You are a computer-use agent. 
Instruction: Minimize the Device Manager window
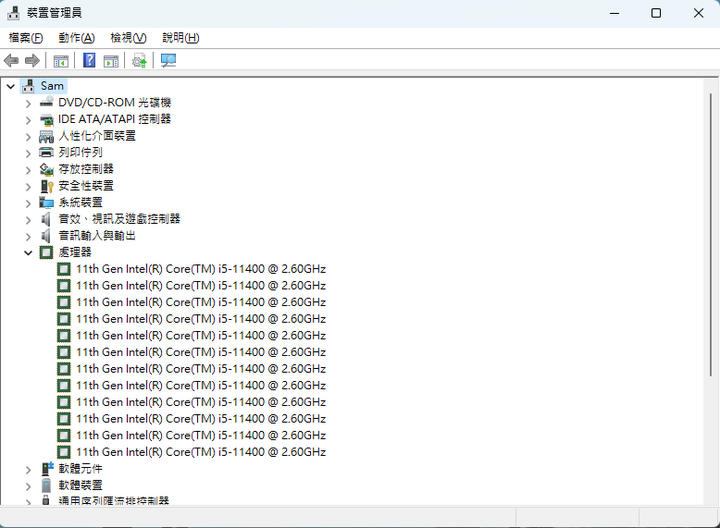(x=614, y=13)
